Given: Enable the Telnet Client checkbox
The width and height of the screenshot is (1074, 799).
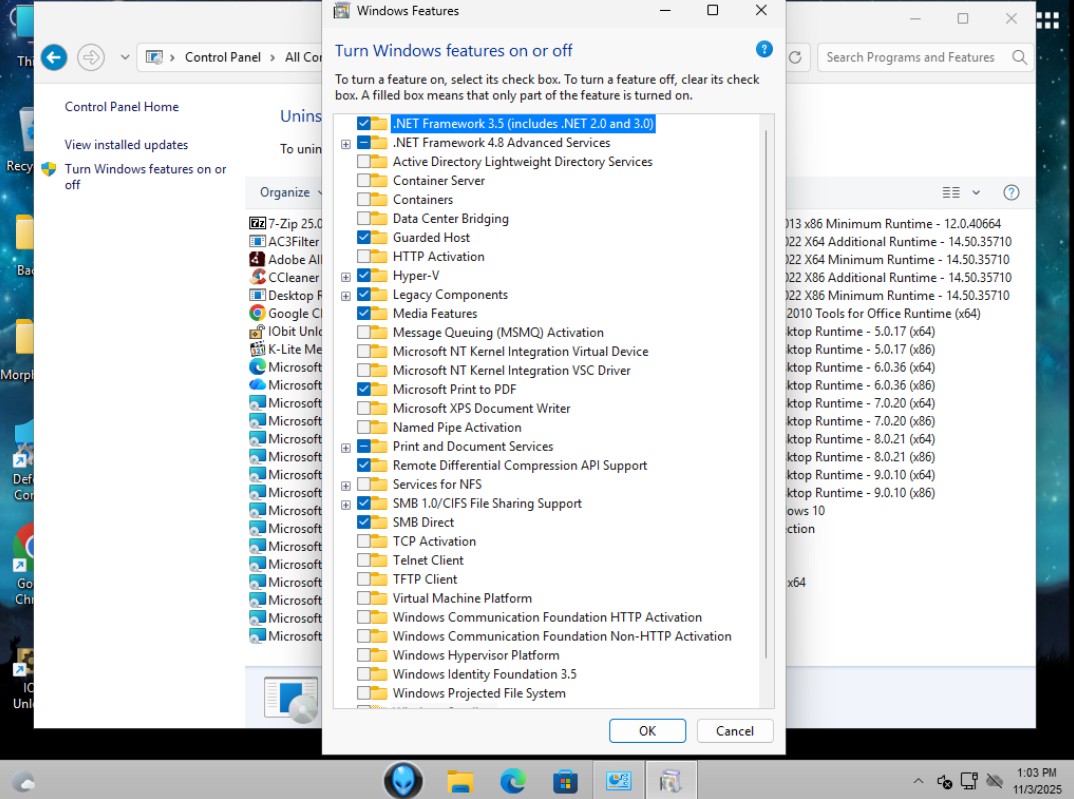Looking at the screenshot, I should [x=364, y=560].
